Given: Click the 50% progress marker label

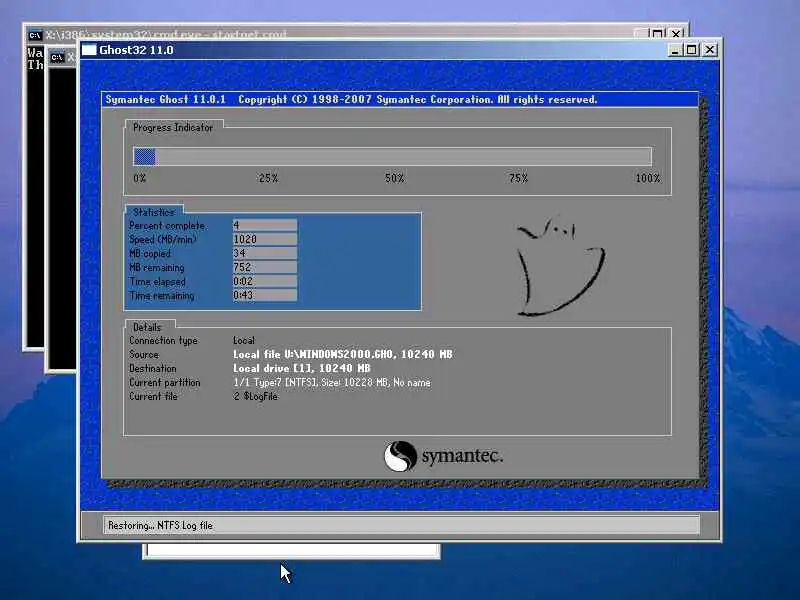Looking at the screenshot, I should click(394, 178).
